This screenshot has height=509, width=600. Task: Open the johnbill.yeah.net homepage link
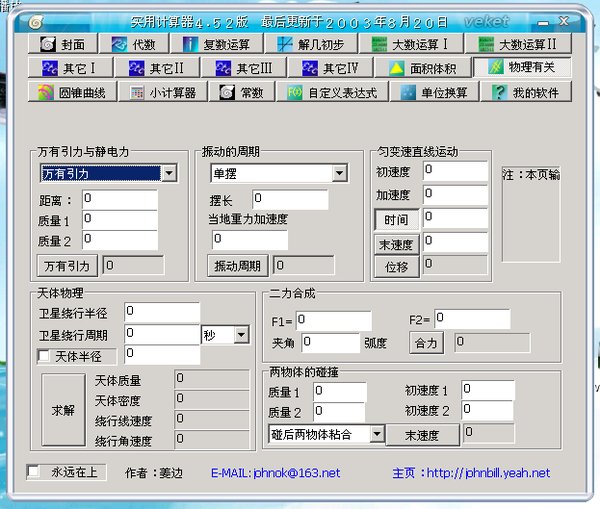coord(488,473)
